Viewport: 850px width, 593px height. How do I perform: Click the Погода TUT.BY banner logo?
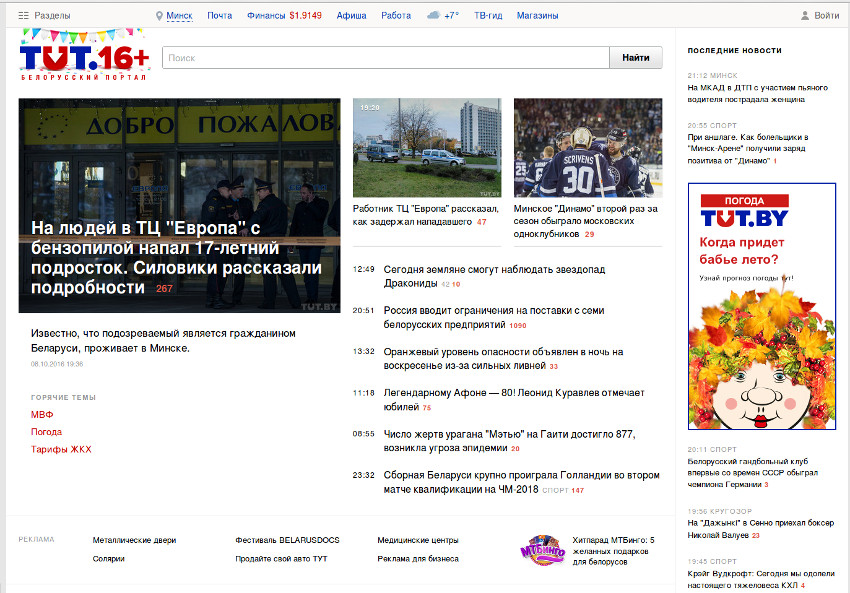744,210
